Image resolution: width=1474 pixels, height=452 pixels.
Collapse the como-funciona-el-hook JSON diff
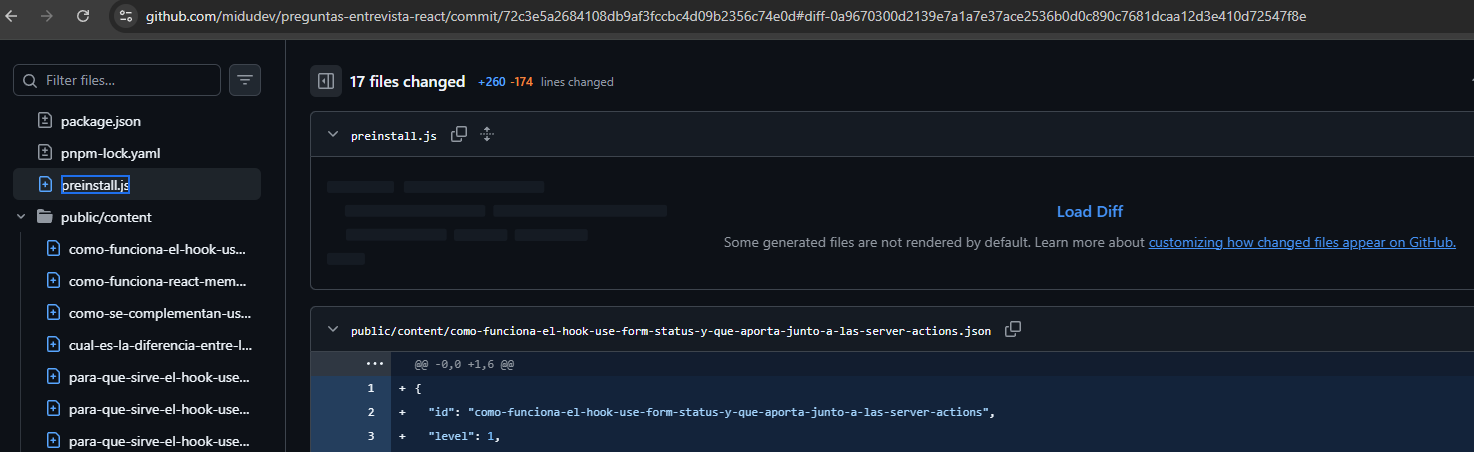coord(332,330)
